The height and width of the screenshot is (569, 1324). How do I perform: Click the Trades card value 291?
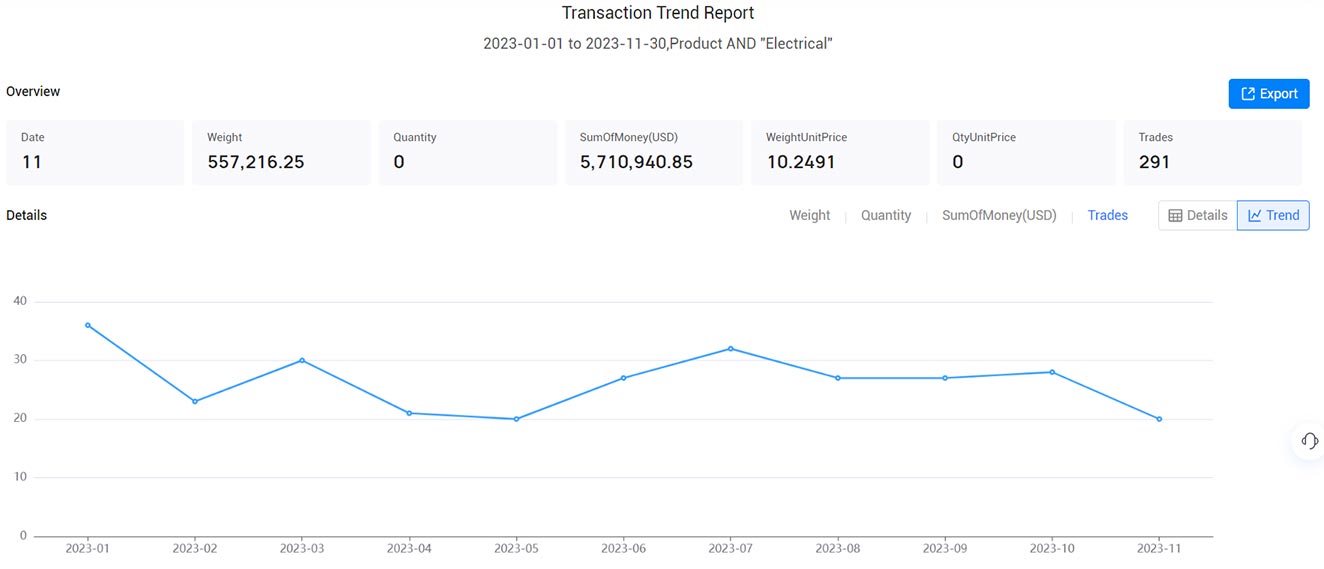pyautogui.click(x=1154, y=162)
